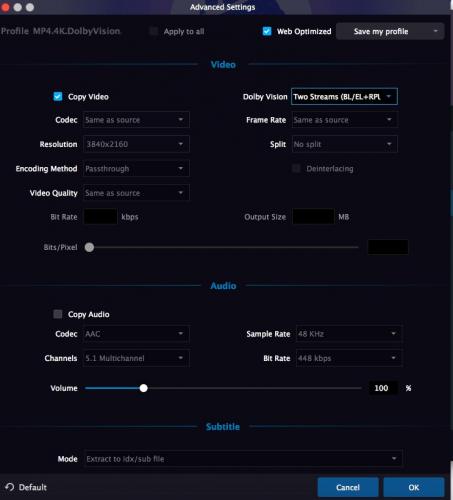Click the Default reset icon
Viewport: 453px width, 500px height.
click(9, 487)
